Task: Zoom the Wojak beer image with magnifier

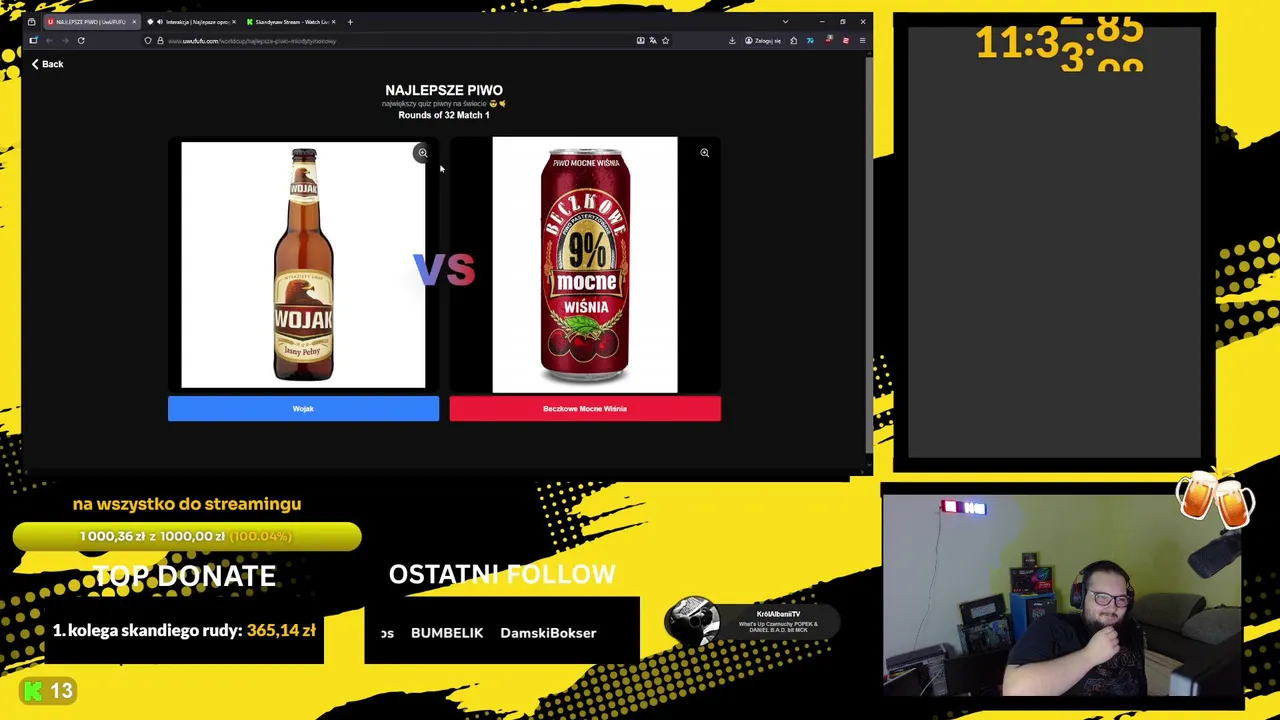Action: [422, 153]
